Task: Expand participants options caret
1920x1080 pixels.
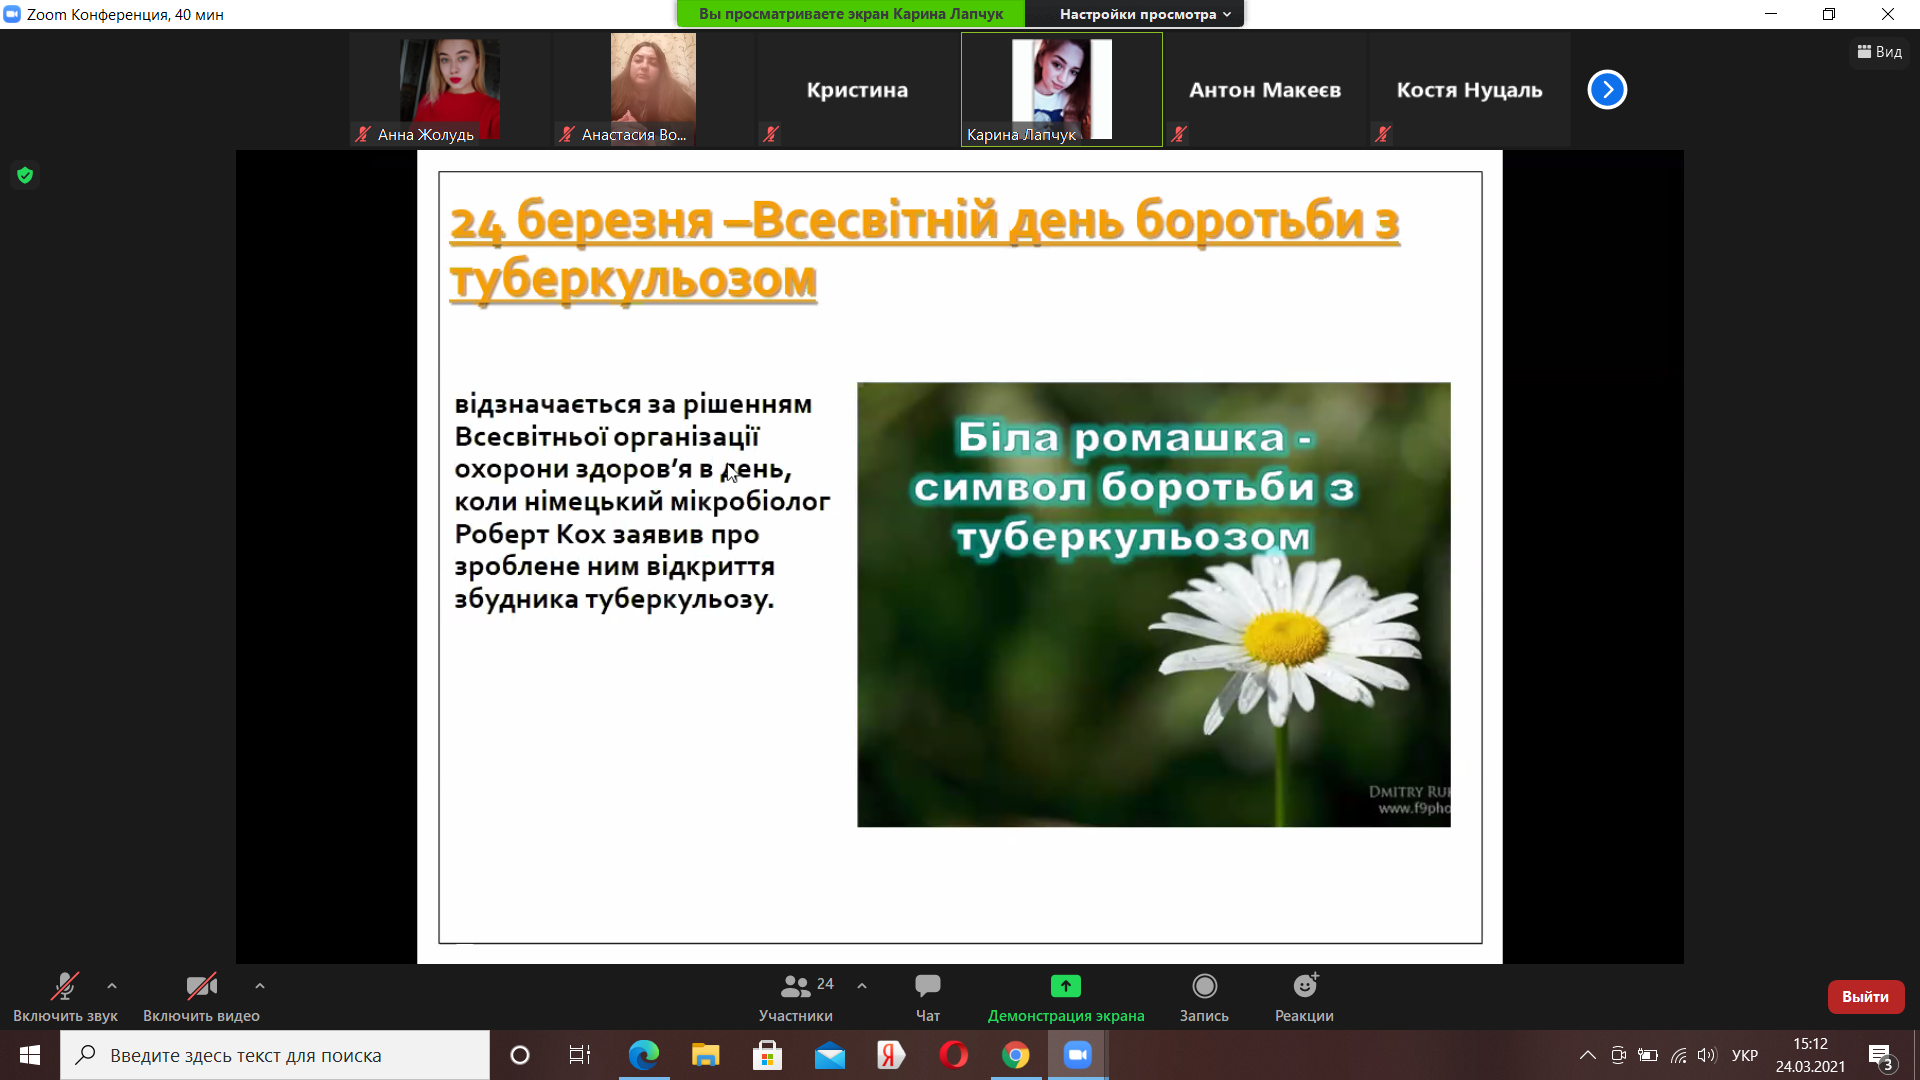Action: pos(862,986)
